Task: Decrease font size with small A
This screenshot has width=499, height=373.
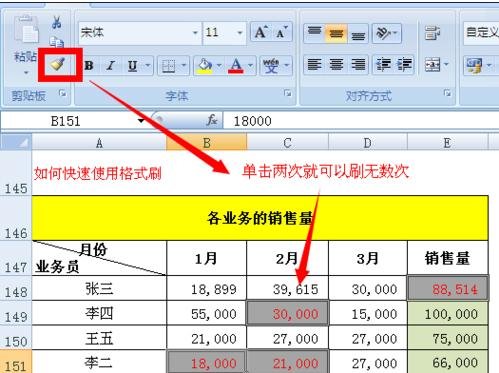Action: click(x=282, y=32)
